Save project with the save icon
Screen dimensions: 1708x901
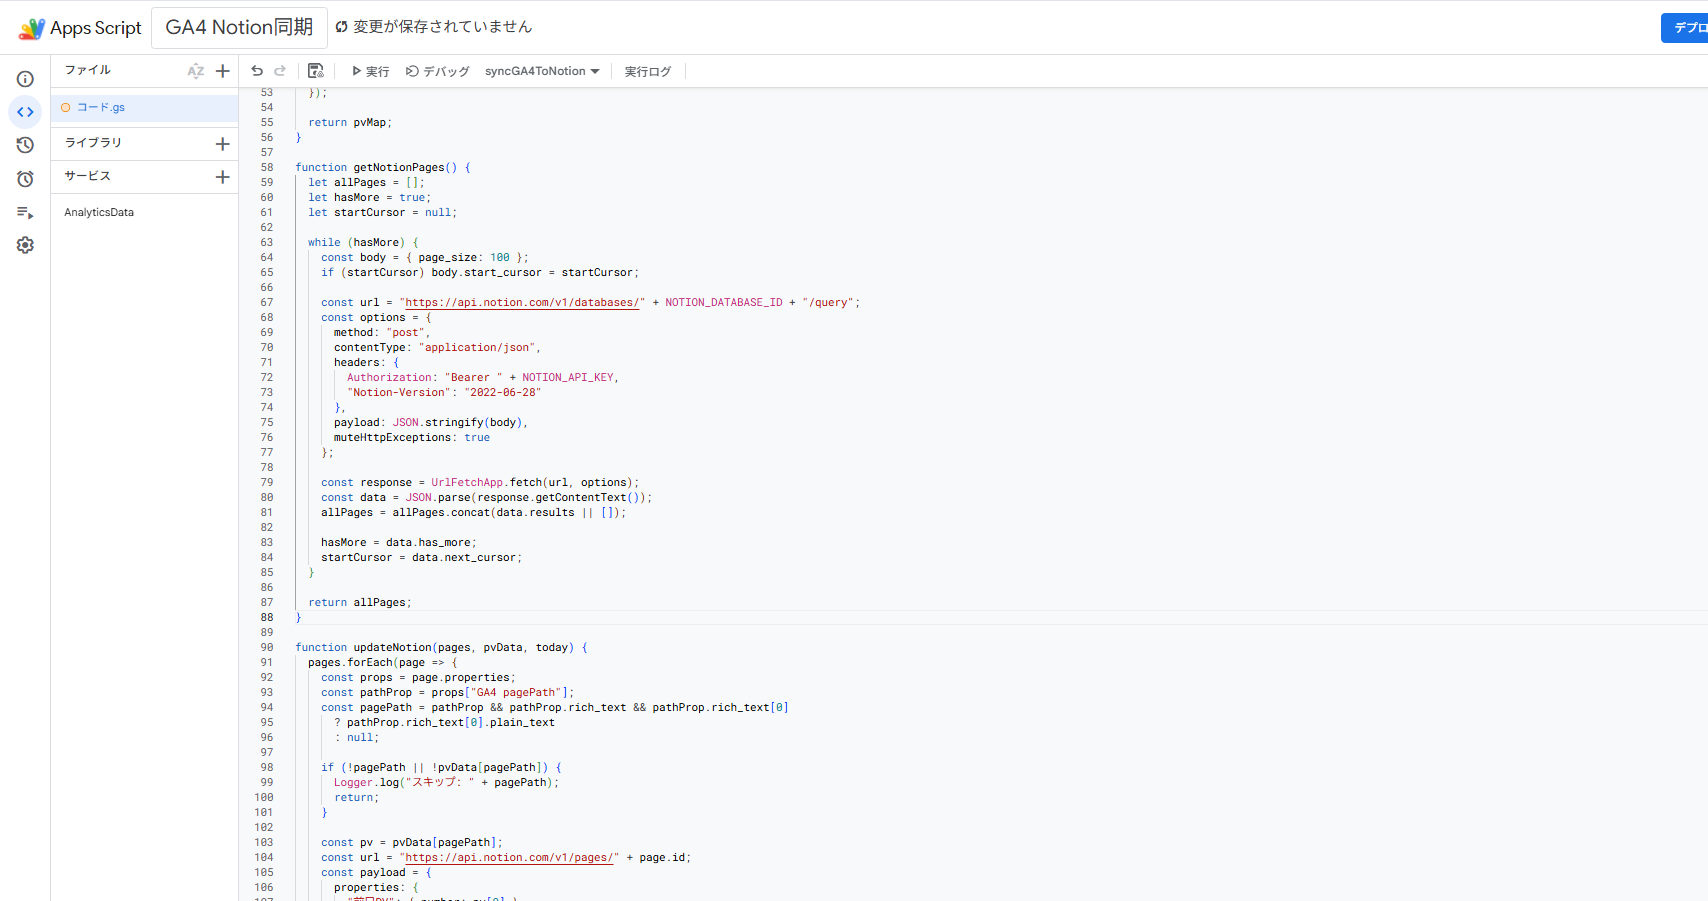316,71
